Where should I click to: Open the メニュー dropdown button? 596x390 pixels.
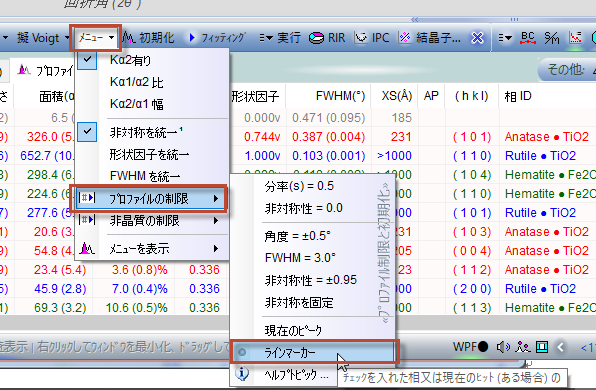coord(95,38)
